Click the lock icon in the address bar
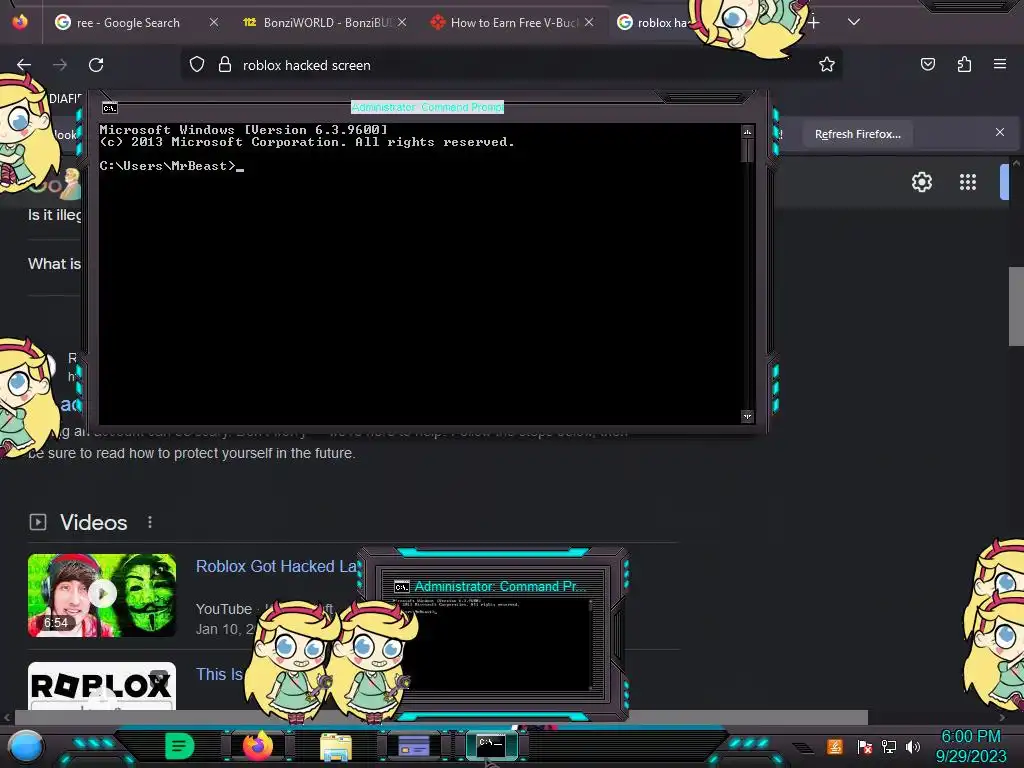 tap(225, 65)
